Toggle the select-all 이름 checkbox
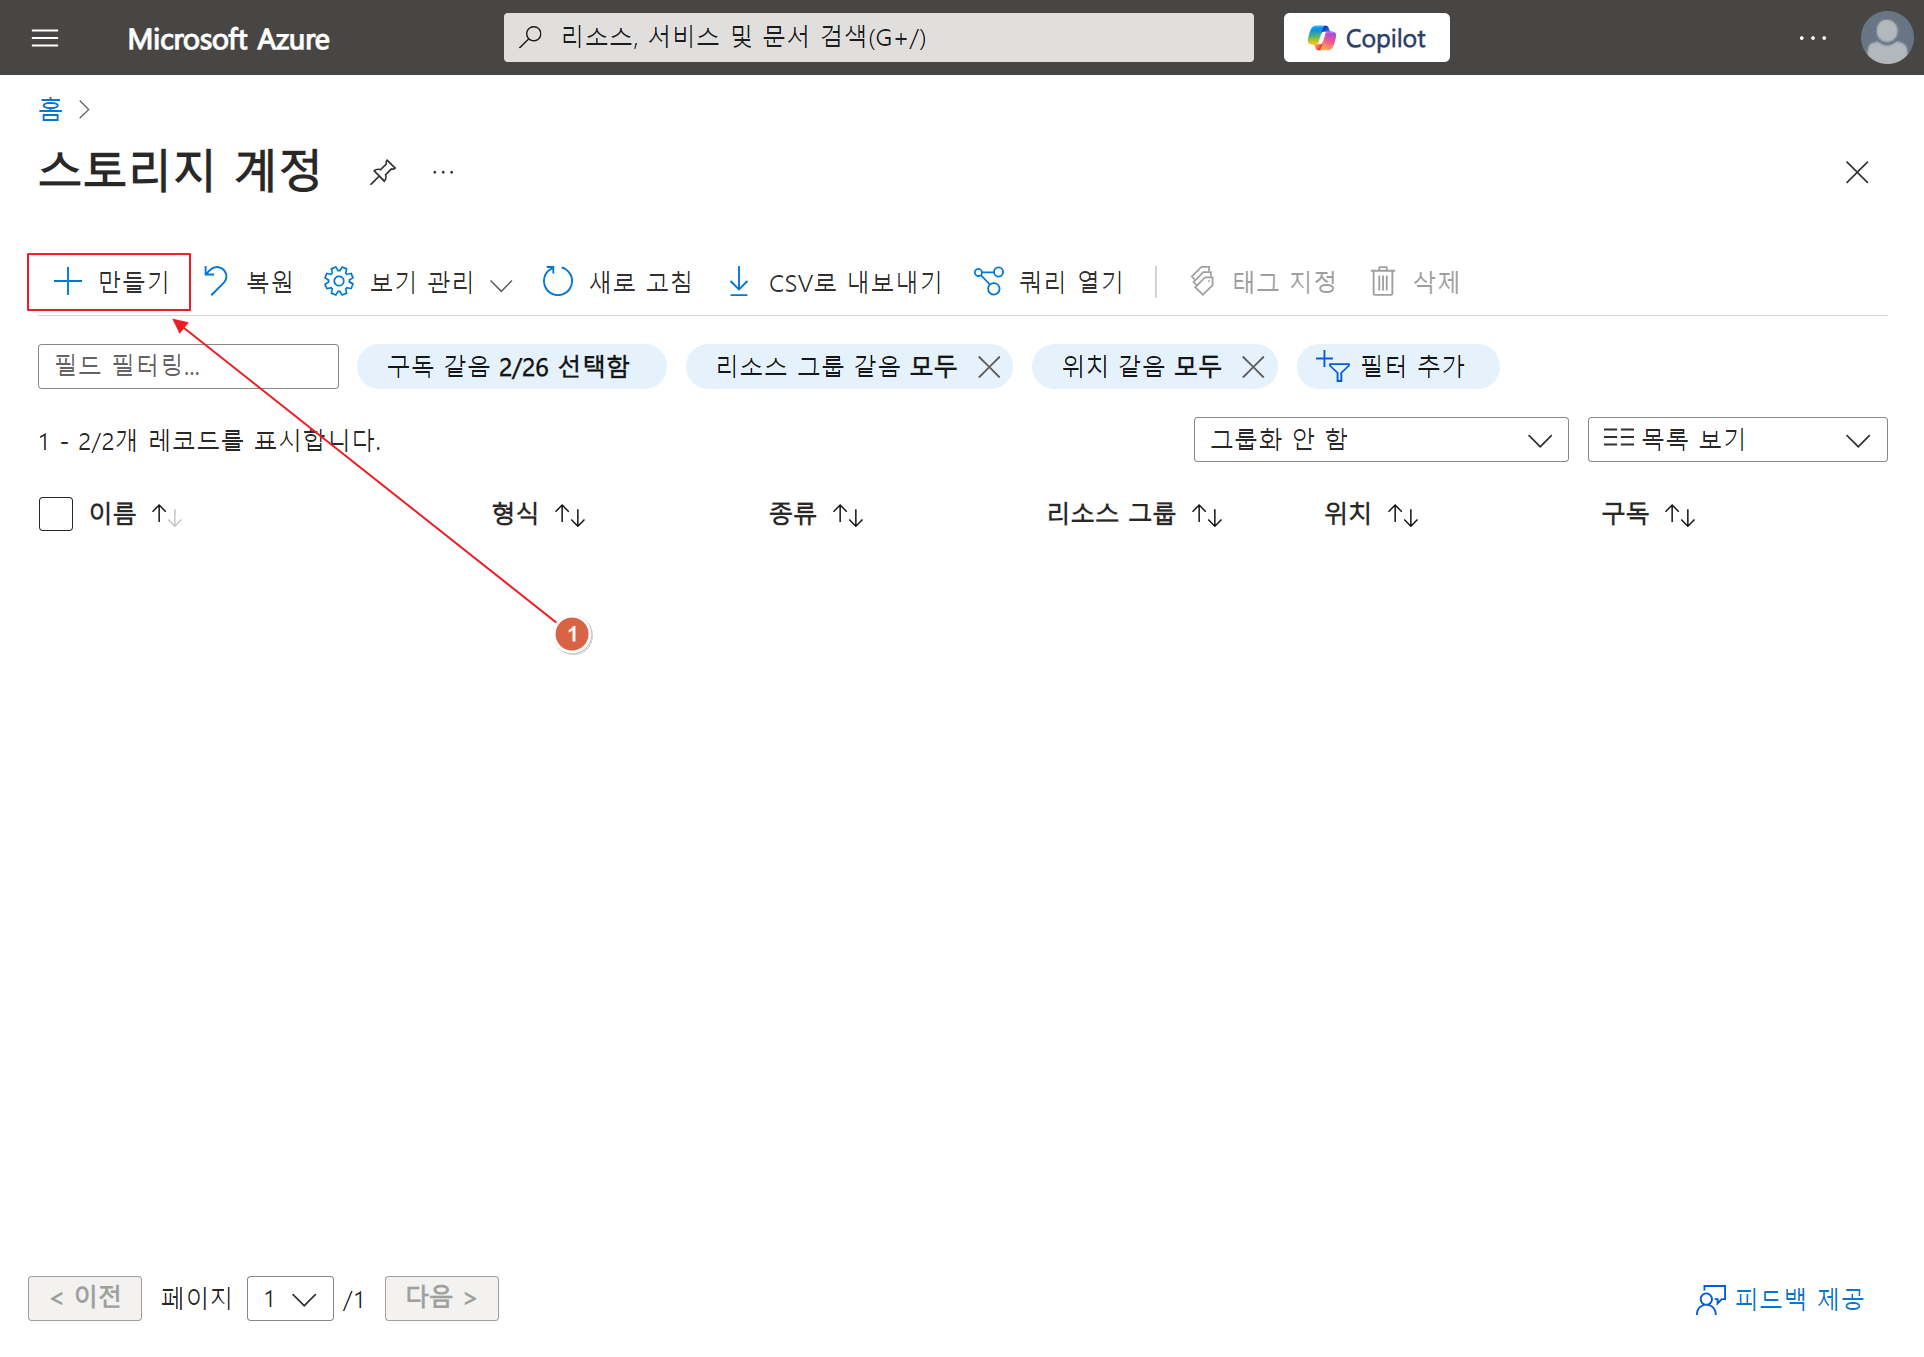Image resolution: width=1924 pixels, height=1357 pixels. click(x=56, y=514)
